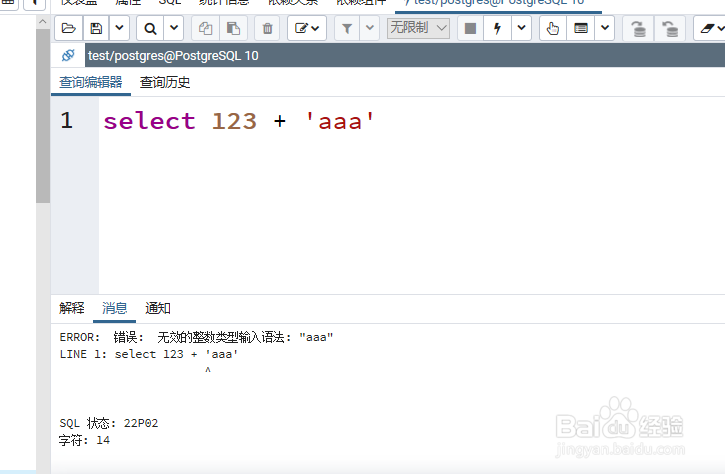Save the query with the floppy icon
The height and width of the screenshot is (474, 725).
tap(96, 28)
